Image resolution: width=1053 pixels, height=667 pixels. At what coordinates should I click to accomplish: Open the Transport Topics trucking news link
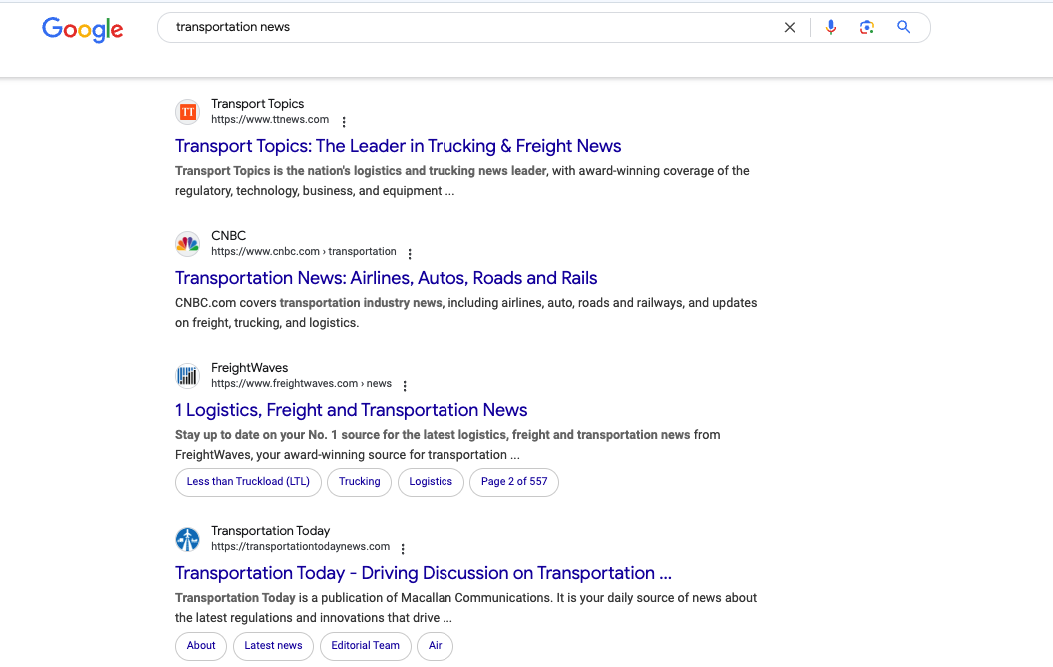pyautogui.click(x=397, y=146)
